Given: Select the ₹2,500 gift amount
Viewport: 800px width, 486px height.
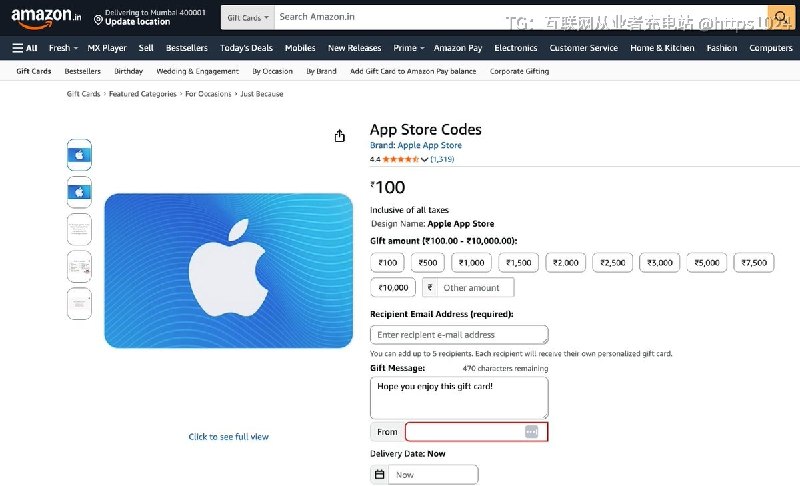Looking at the screenshot, I should click(612, 263).
